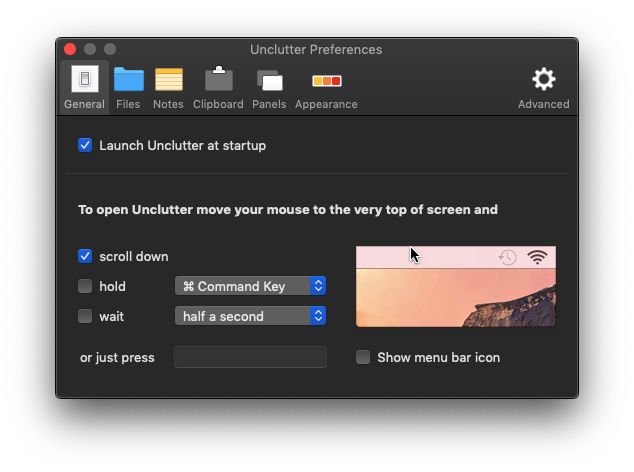Click the Unclutter Preferences window title
Viewport: 634px width, 472px height.
(316, 49)
